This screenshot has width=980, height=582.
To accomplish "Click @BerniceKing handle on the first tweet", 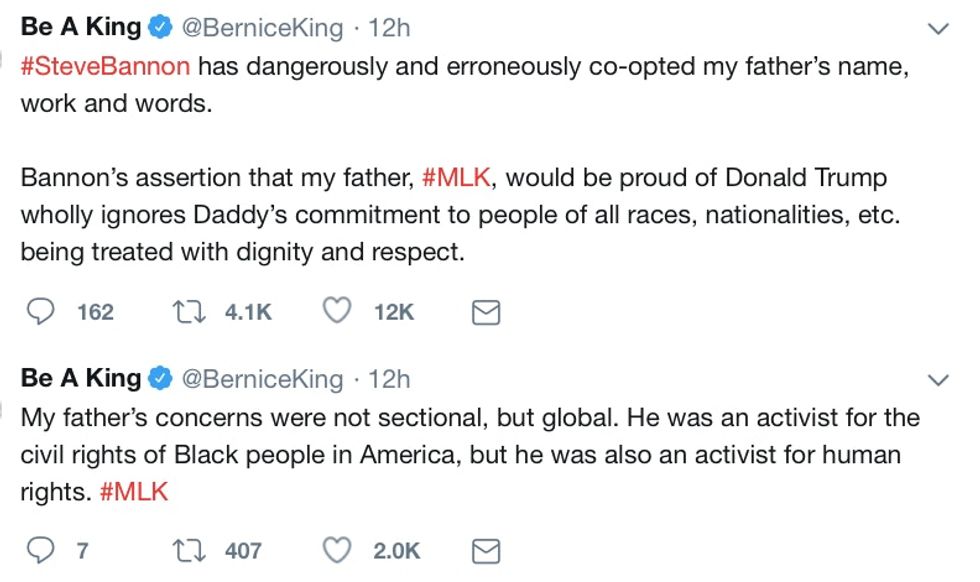I will click(261, 28).
